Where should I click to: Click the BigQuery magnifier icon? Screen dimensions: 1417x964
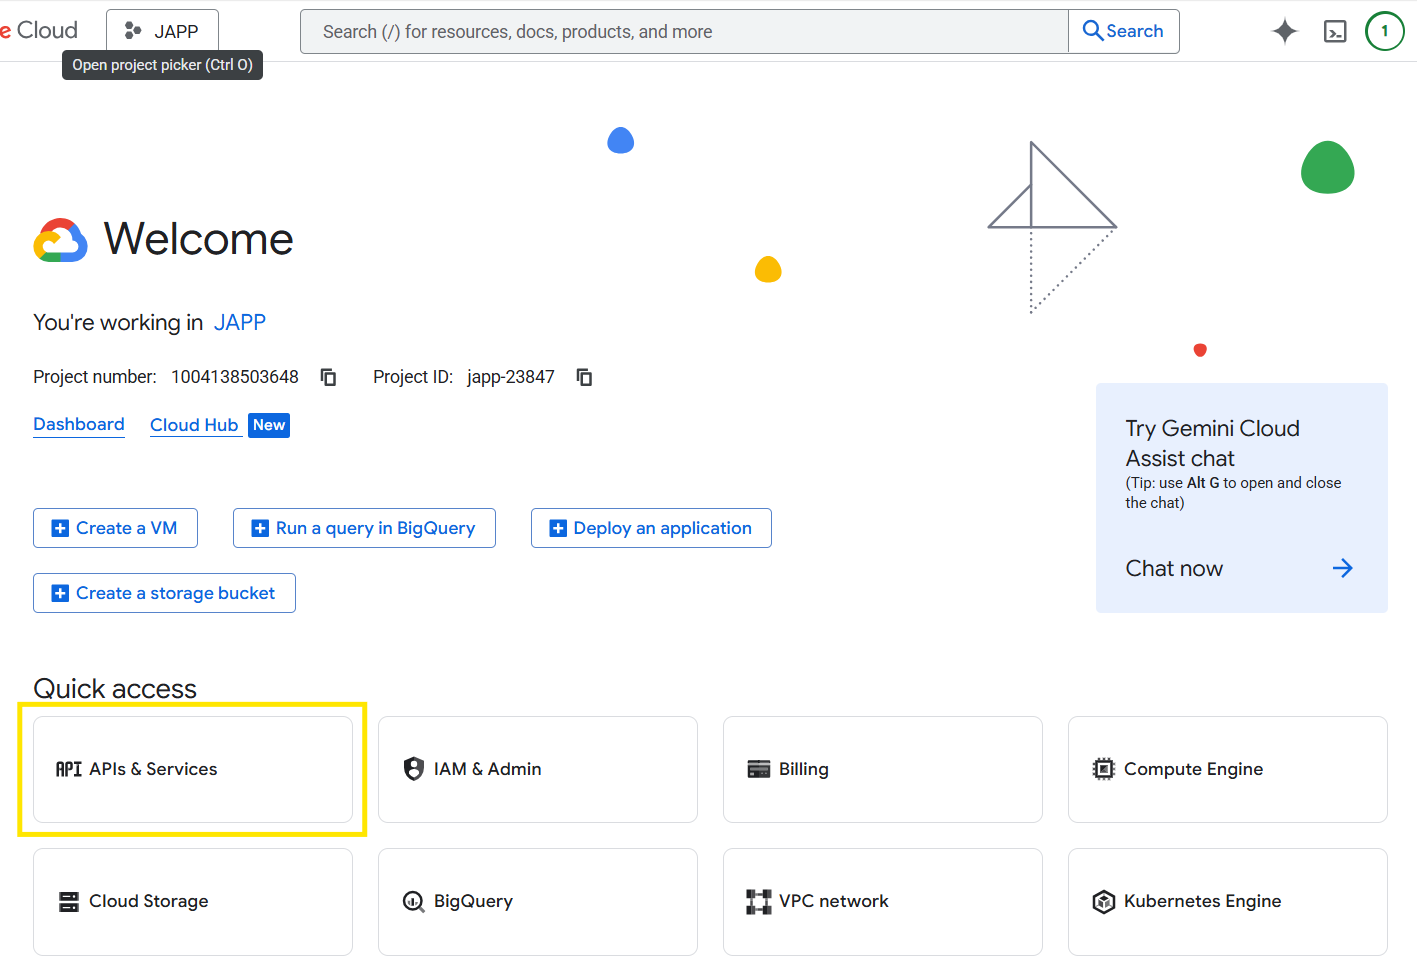413,902
